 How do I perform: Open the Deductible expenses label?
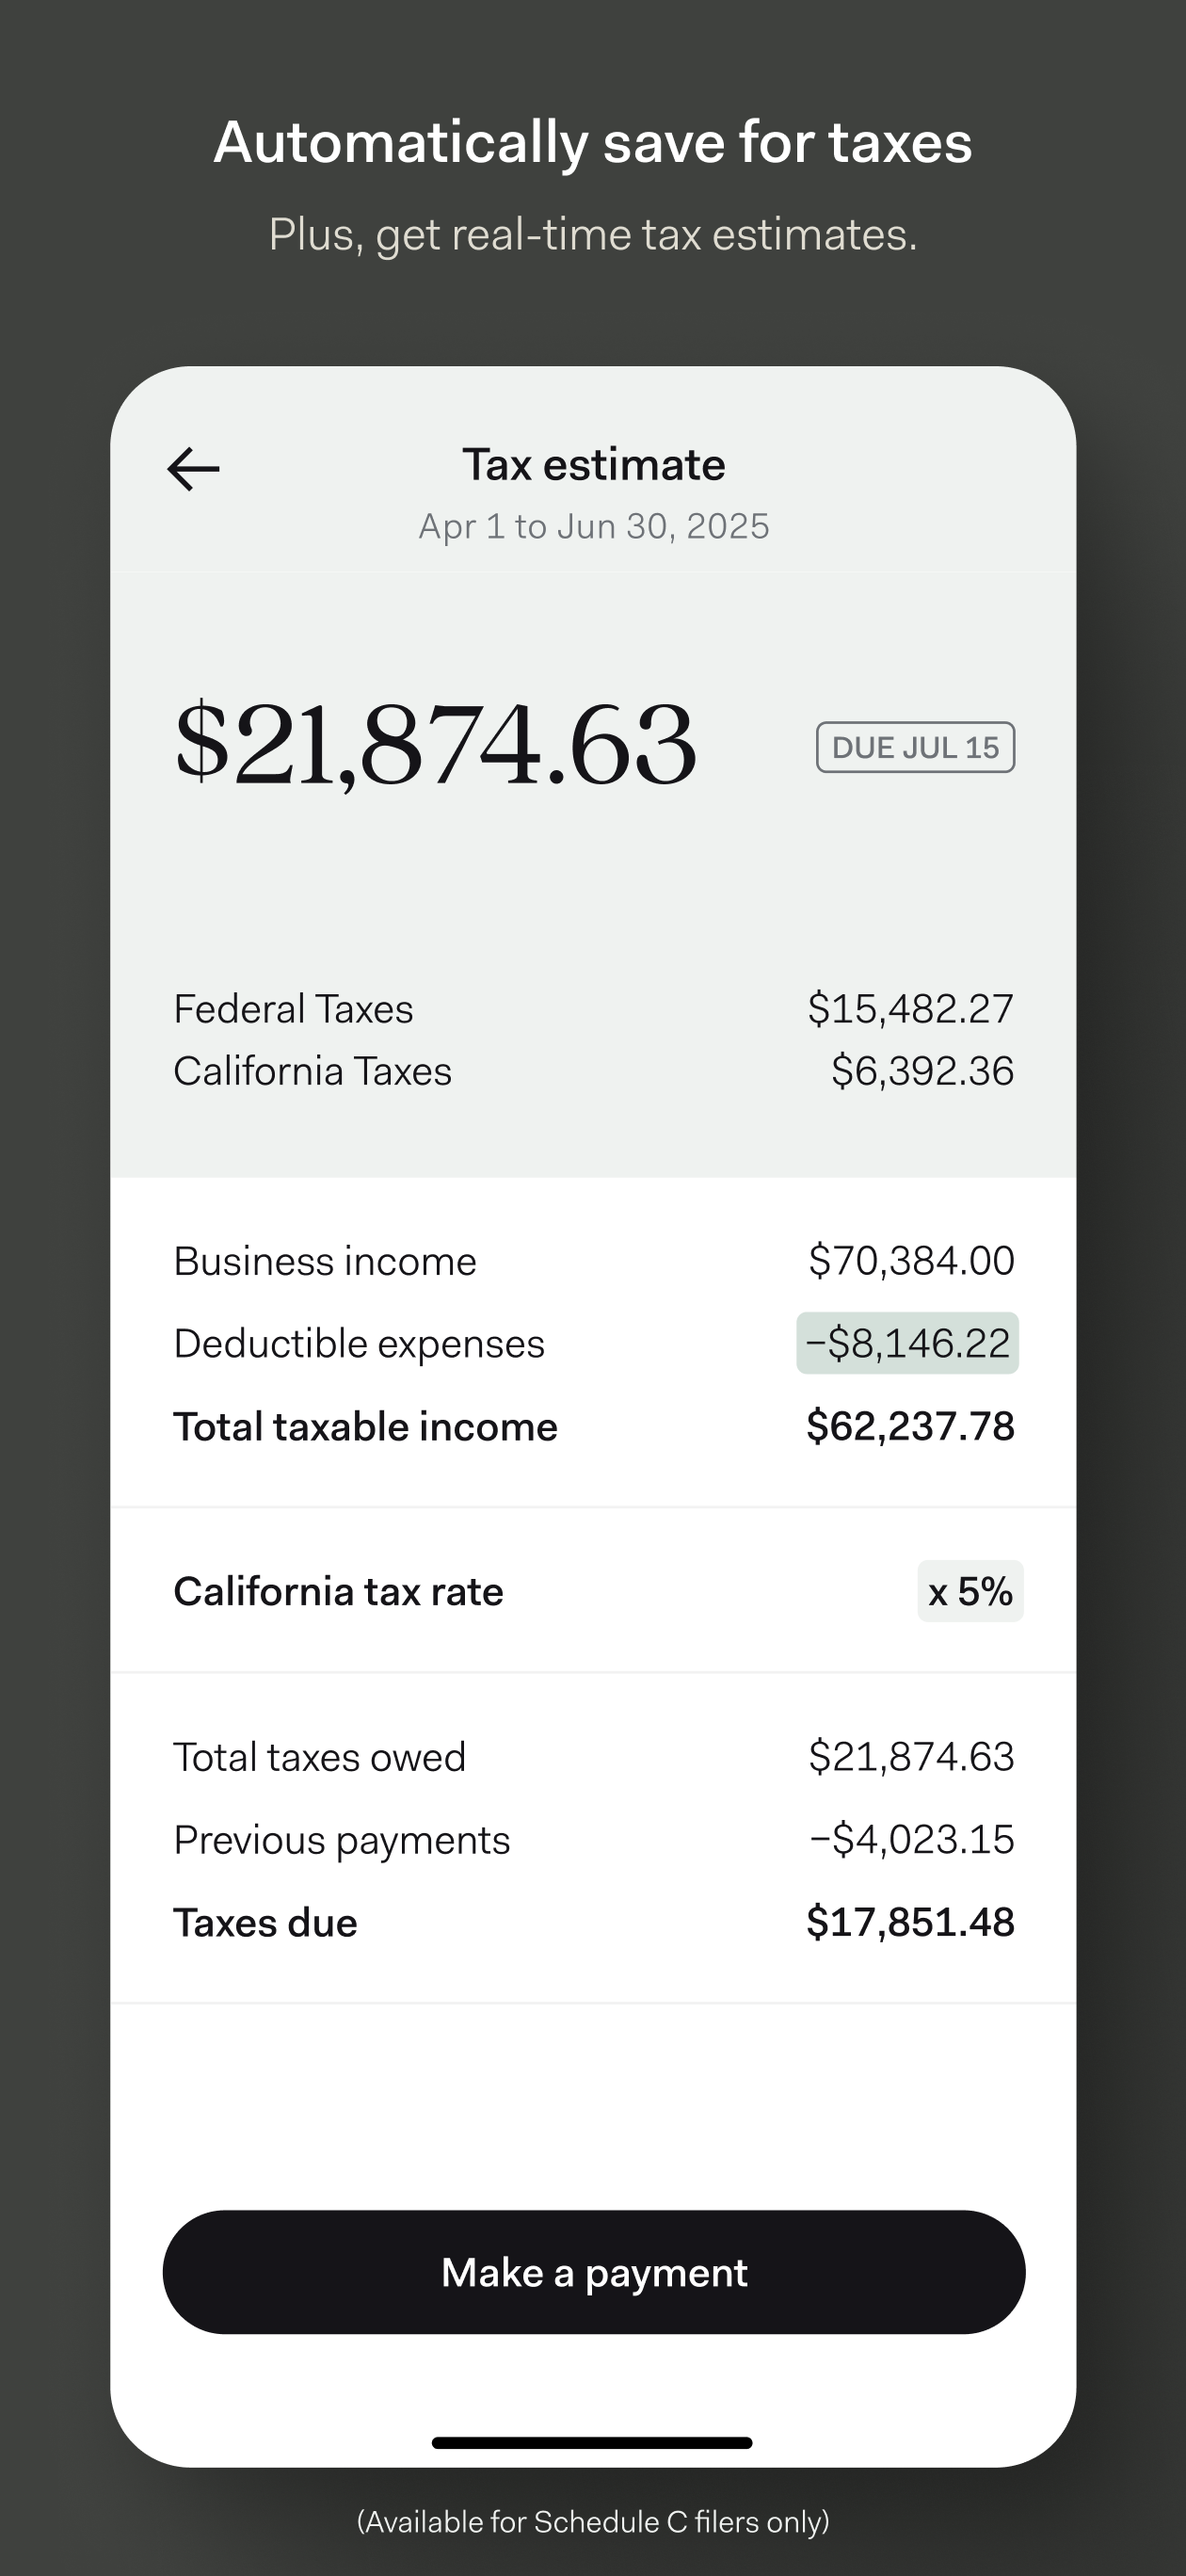(x=359, y=1344)
